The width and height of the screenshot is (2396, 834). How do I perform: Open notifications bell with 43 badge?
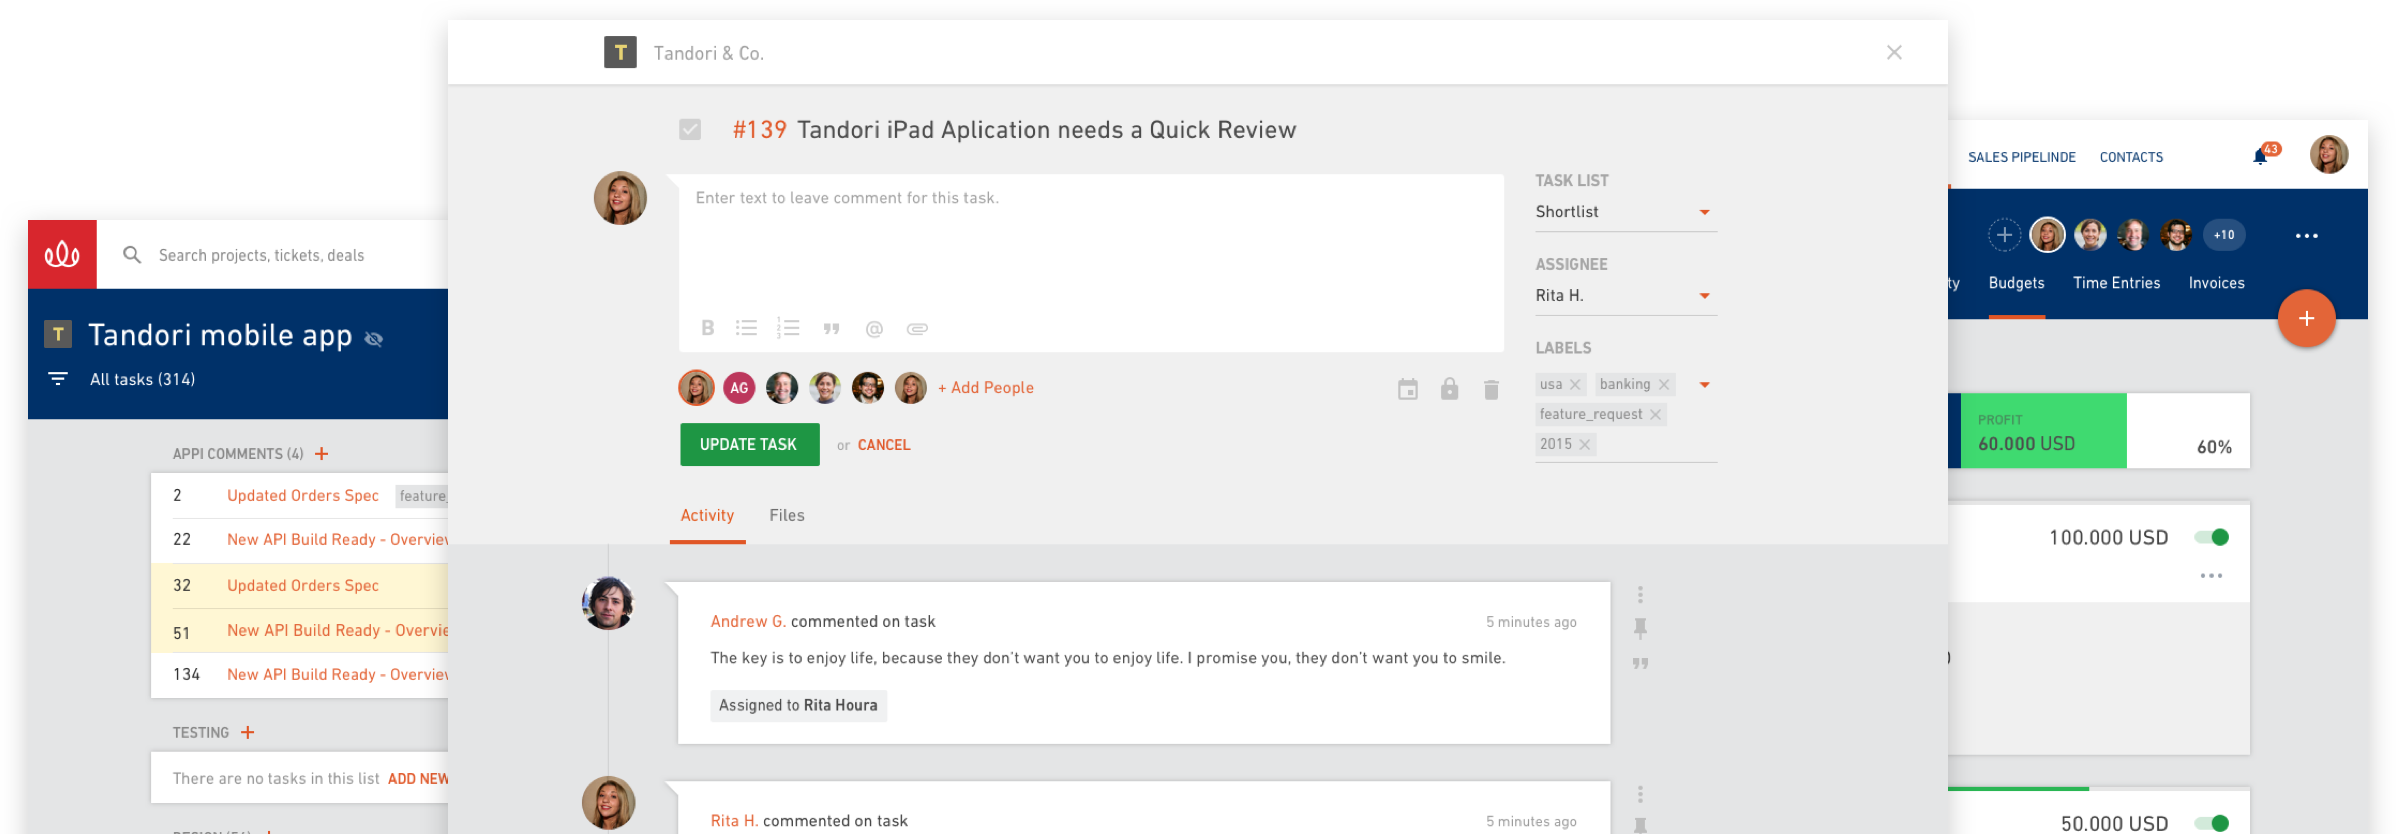pos(2261,156)
